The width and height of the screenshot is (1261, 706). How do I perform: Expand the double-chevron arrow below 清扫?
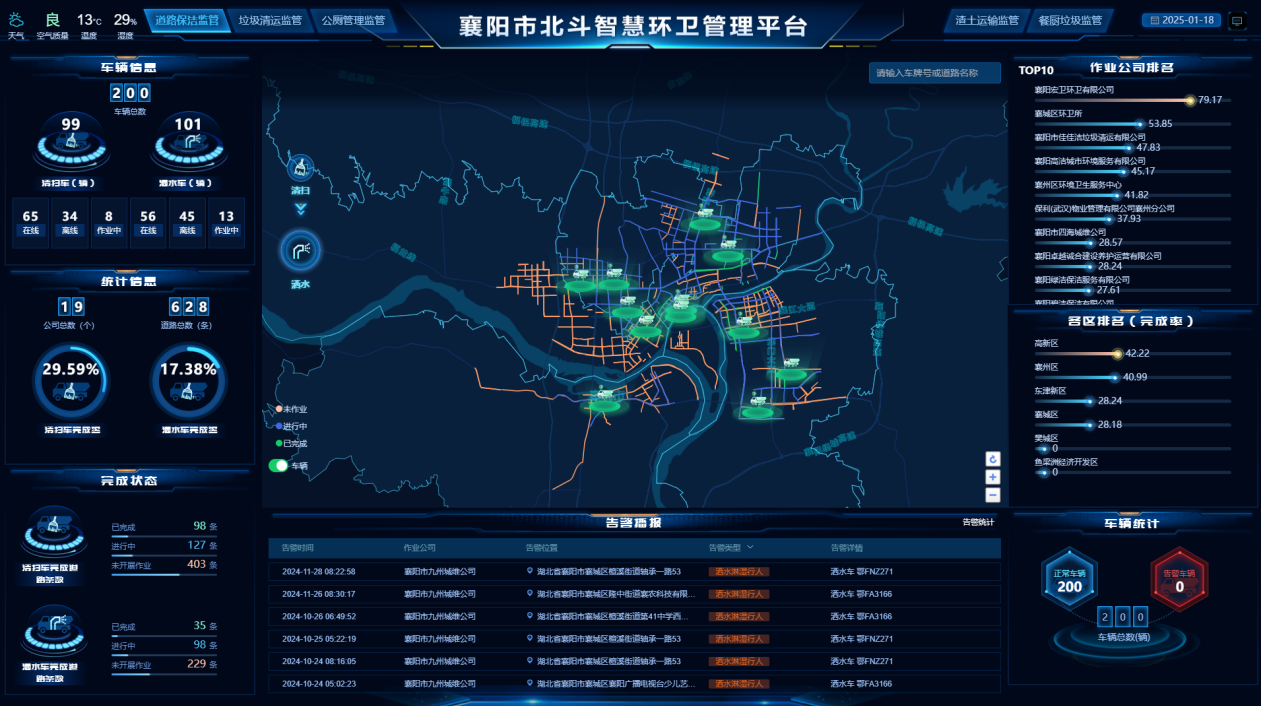300,209
